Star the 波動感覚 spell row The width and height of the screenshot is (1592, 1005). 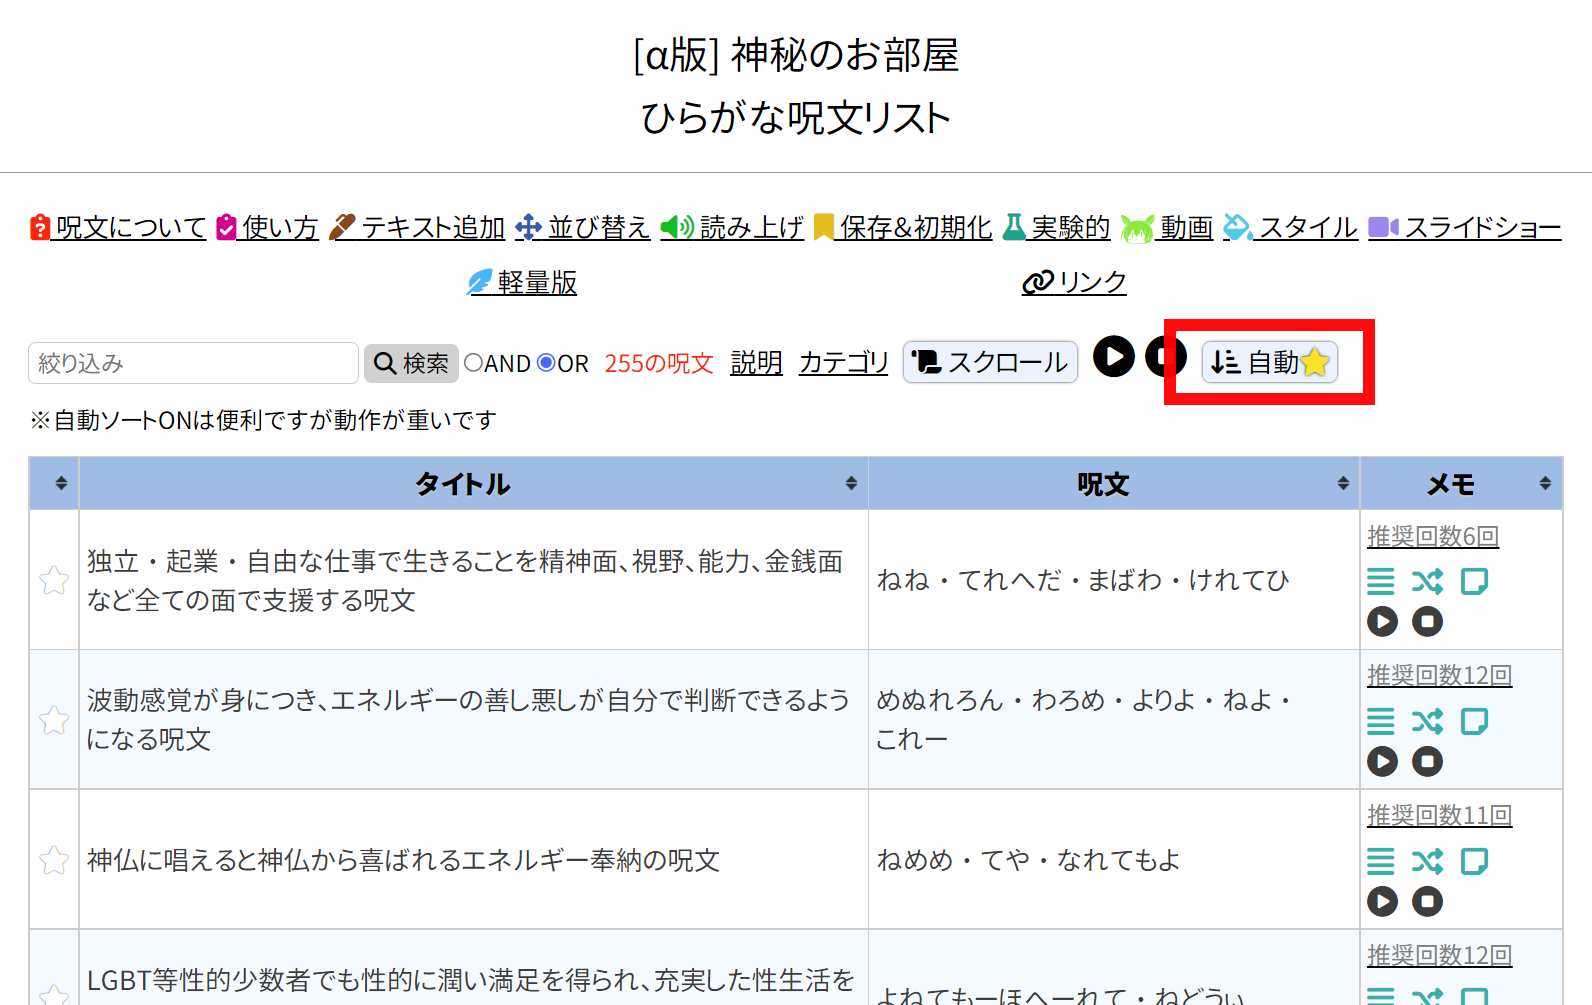(x=54, y=720)
